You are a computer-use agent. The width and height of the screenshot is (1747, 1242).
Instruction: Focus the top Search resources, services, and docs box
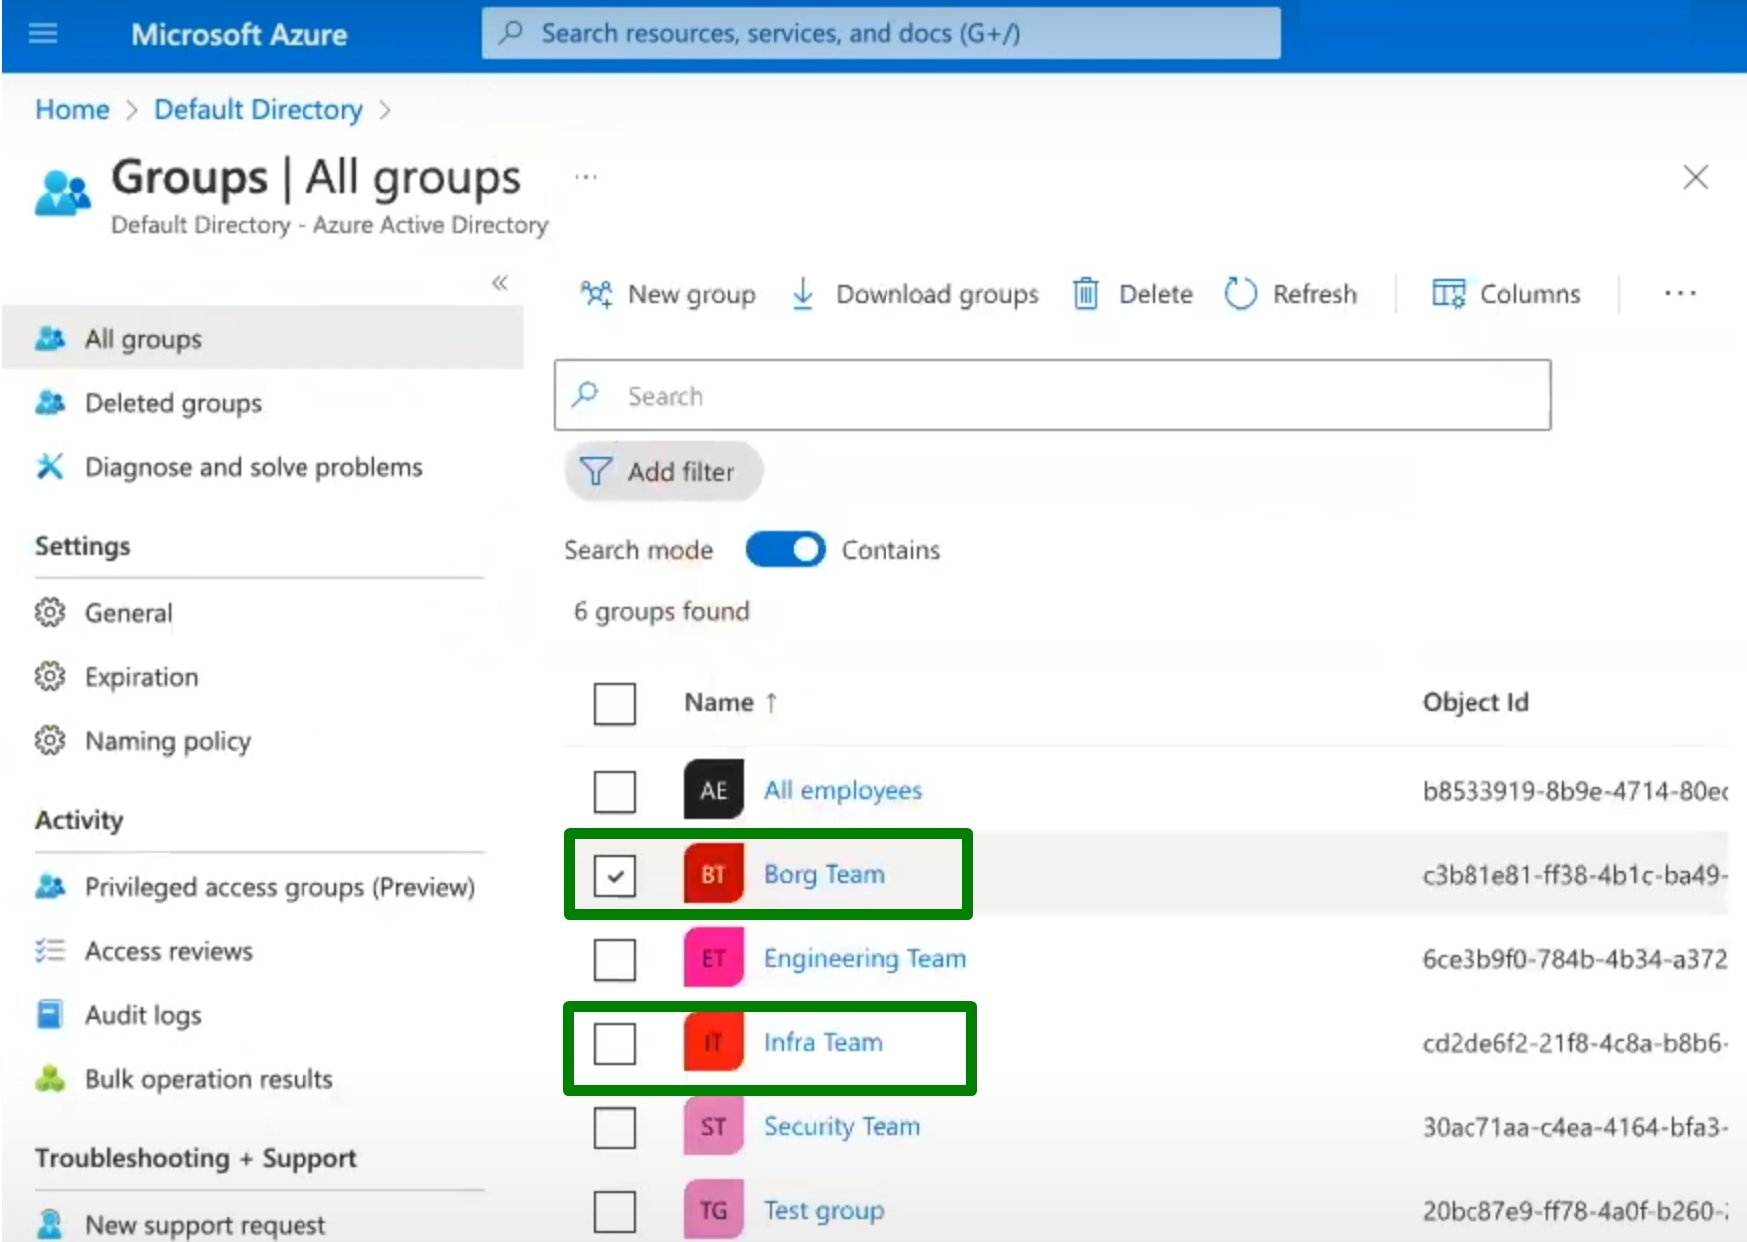(x=880, y=33)
